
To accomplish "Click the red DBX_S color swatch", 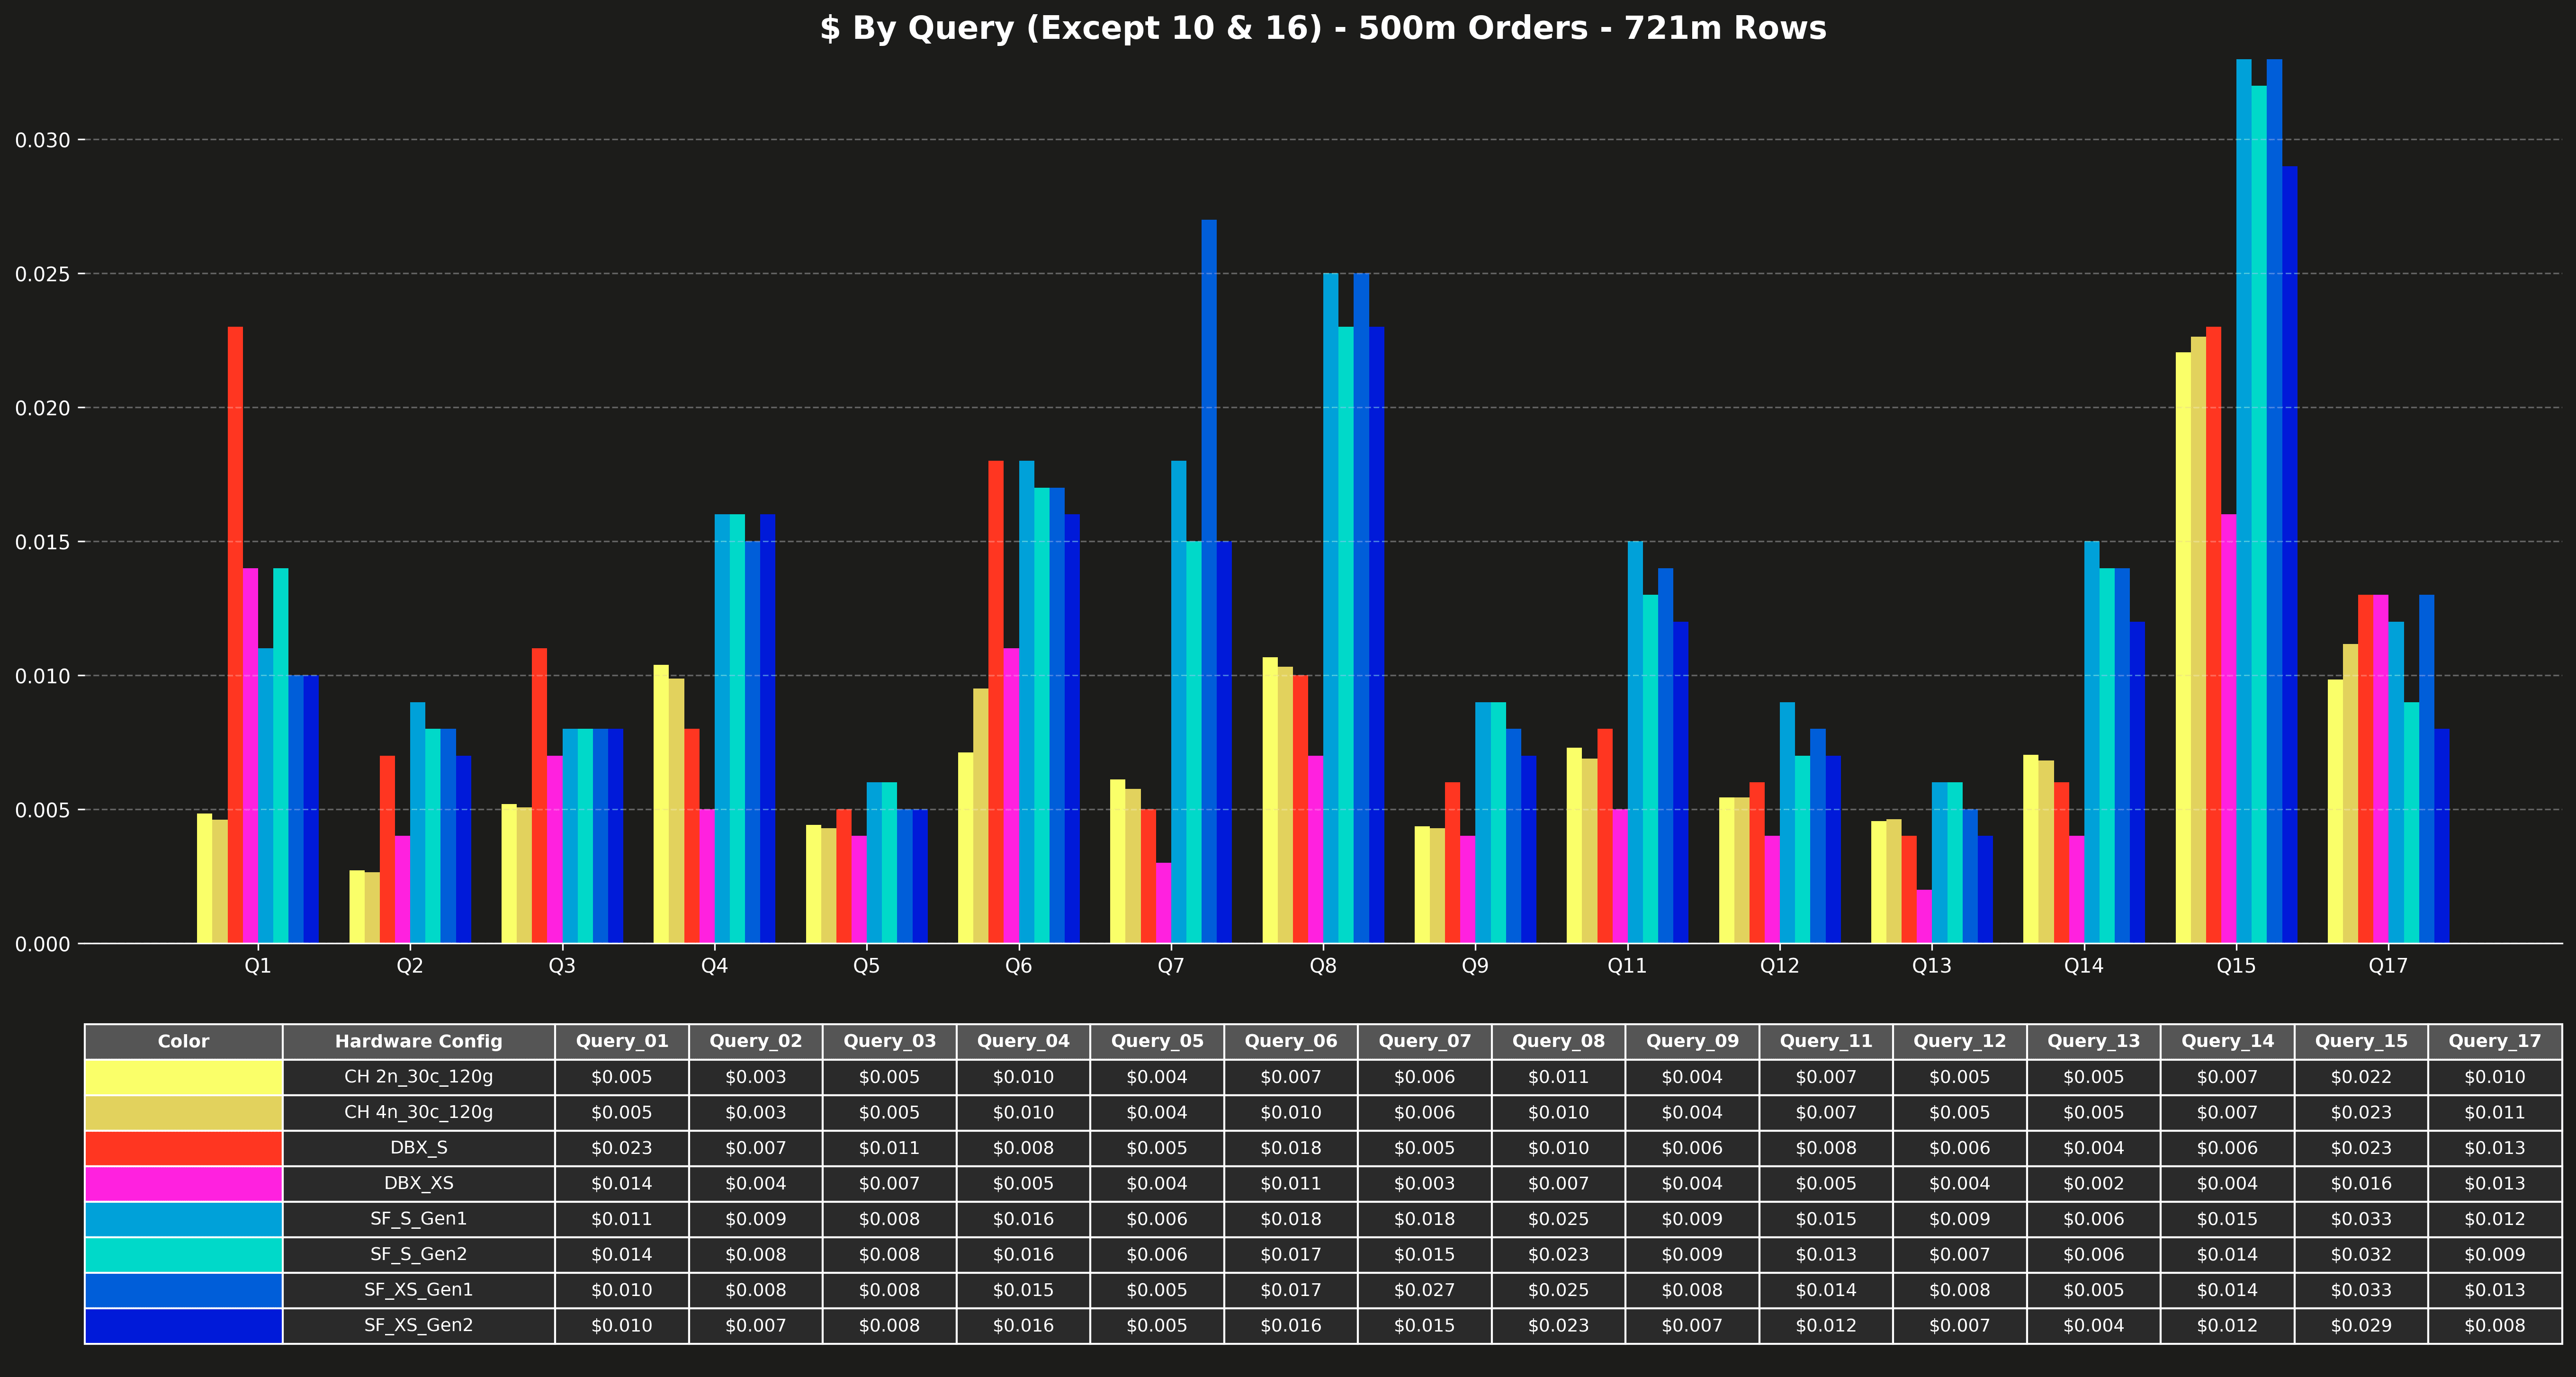I will click(x=183, y=1148).
